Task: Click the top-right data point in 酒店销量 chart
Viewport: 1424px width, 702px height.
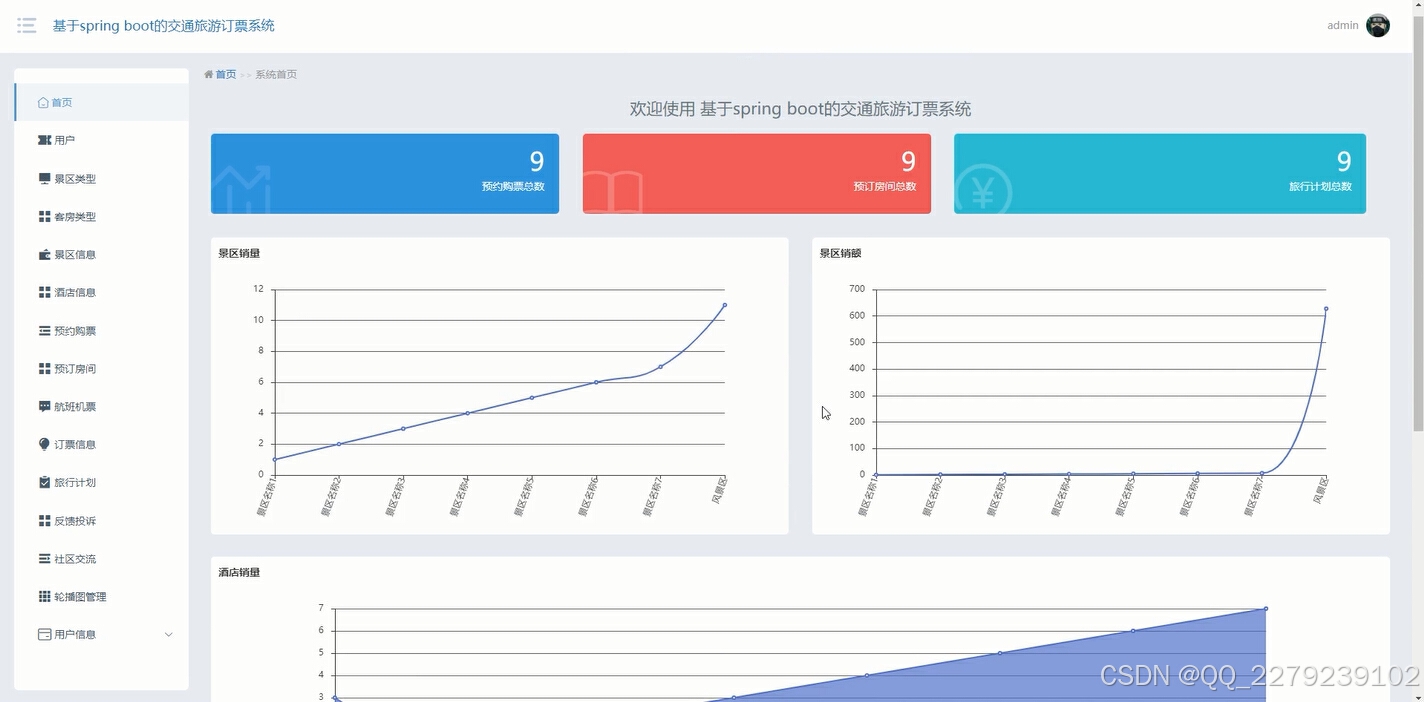Action: pyautogui.click(x=1266, y=608)
